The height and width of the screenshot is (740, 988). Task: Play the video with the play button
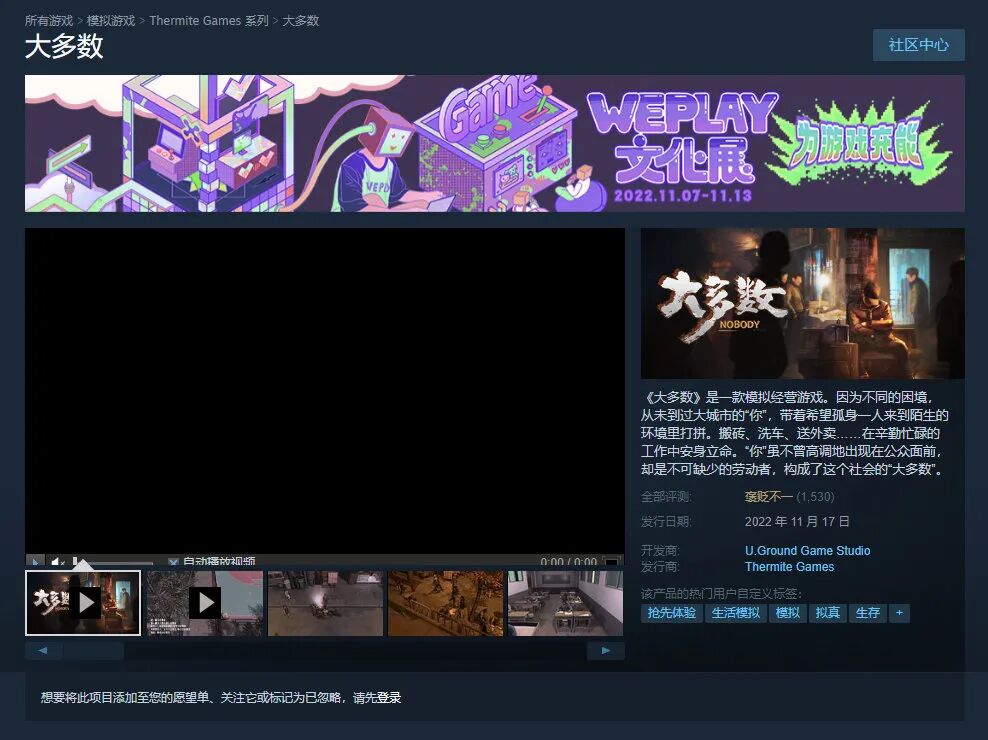(35, 561)
